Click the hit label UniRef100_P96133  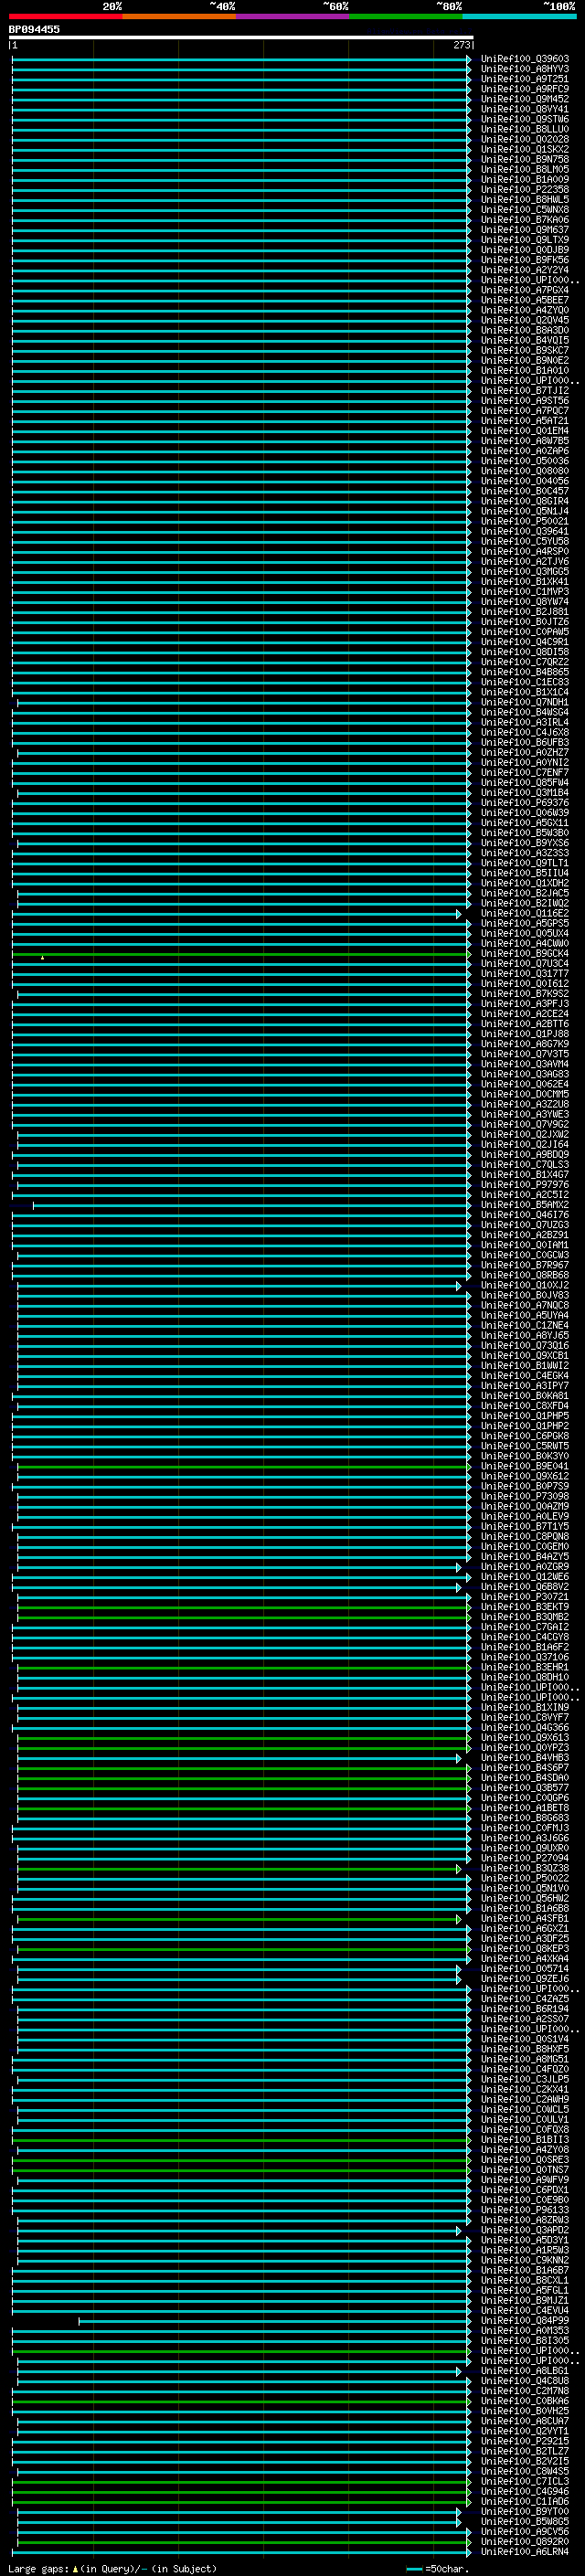pos(525,2211)
